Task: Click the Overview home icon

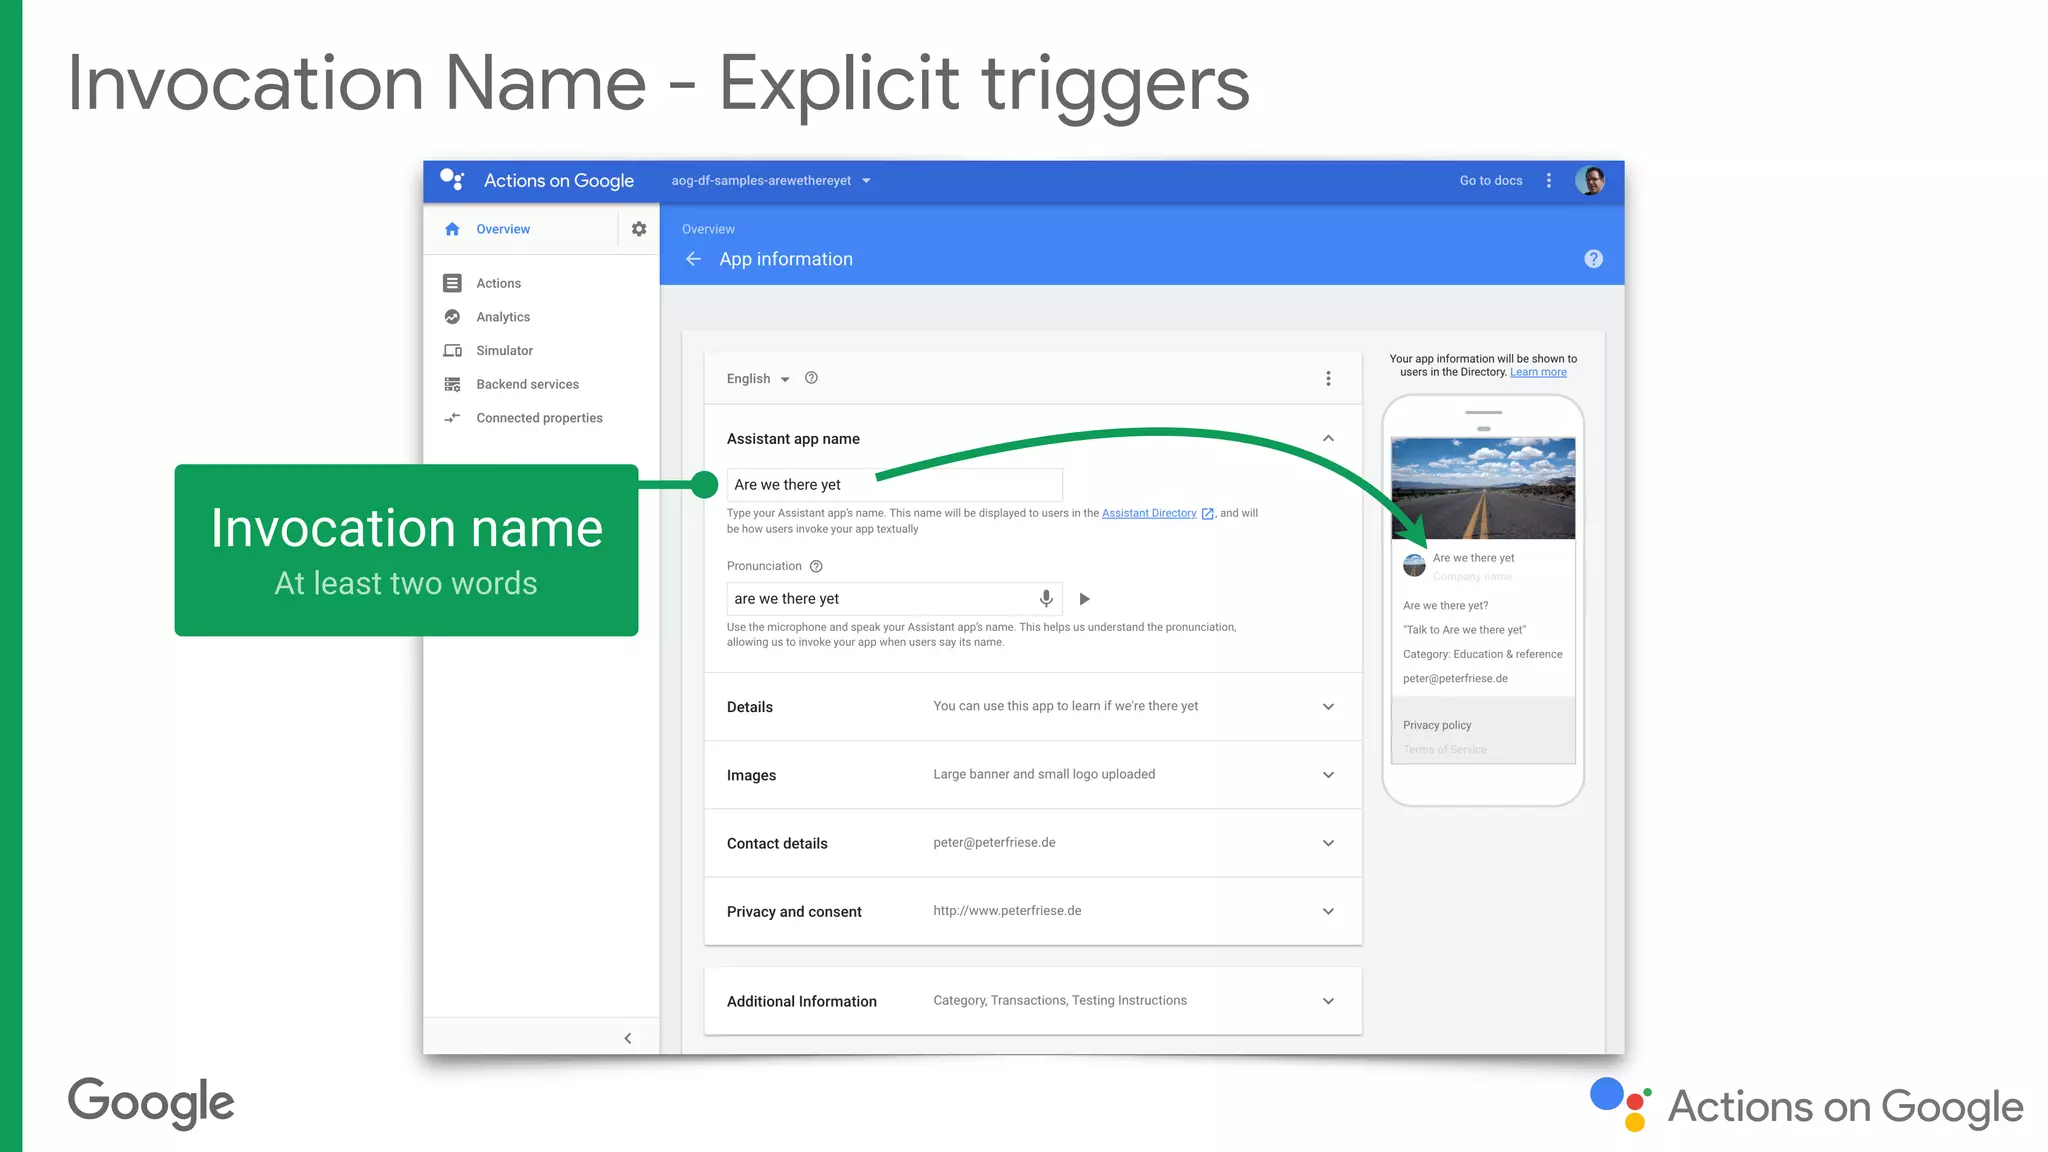Action: pyautogui.click(x=452, y=229)
